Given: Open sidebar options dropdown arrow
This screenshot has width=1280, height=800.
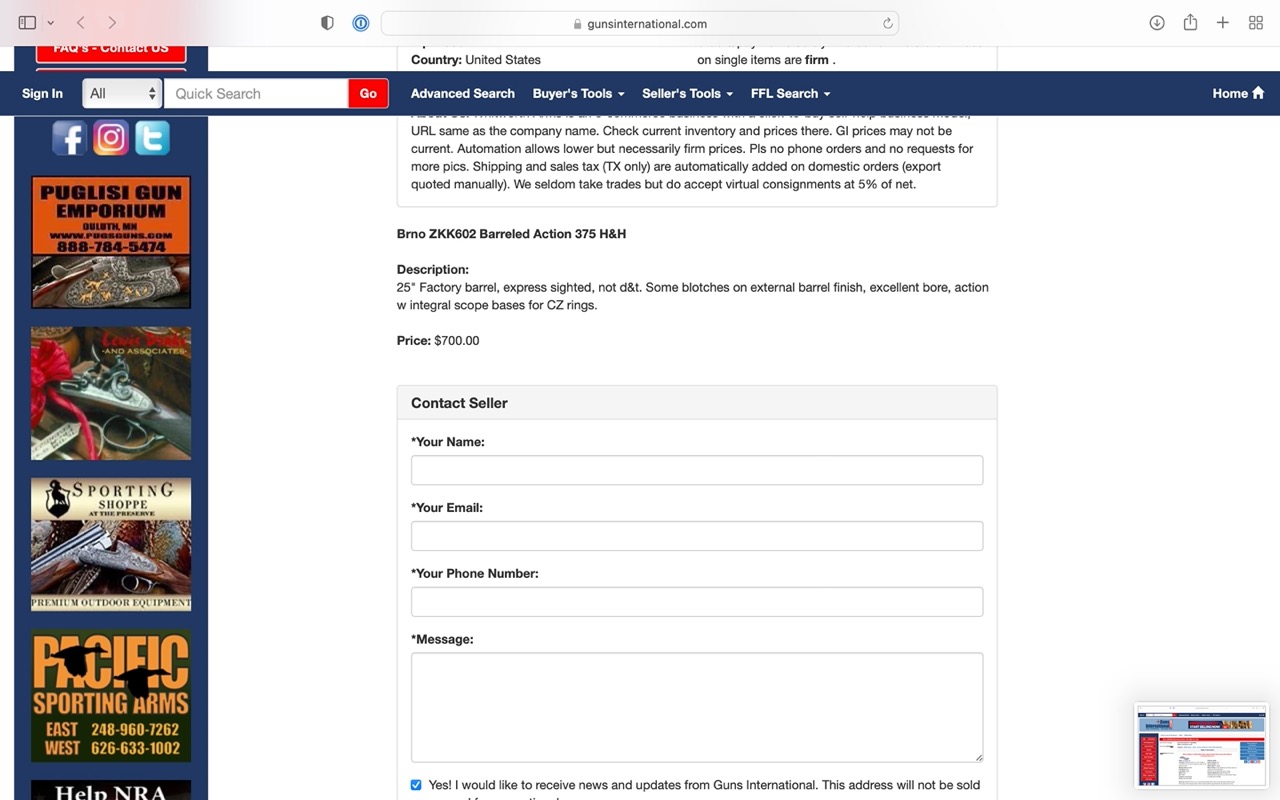Looking at the screenshot, I should (50, 23).
